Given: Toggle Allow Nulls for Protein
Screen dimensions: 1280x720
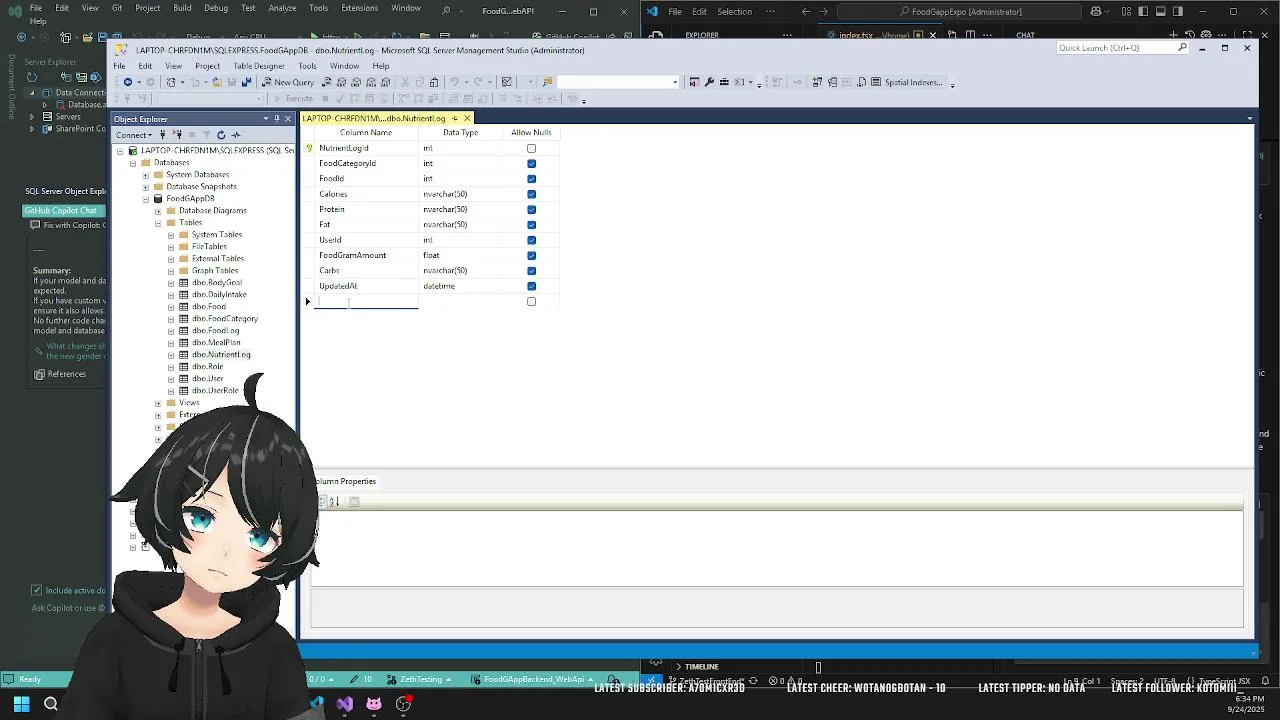Looking at the screenshot, I should [531, 209].
